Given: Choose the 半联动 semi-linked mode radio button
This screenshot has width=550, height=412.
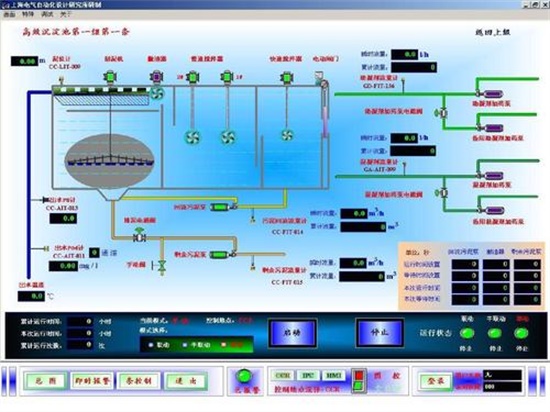Looking at the screenshot, I should [x=185, y=345].
